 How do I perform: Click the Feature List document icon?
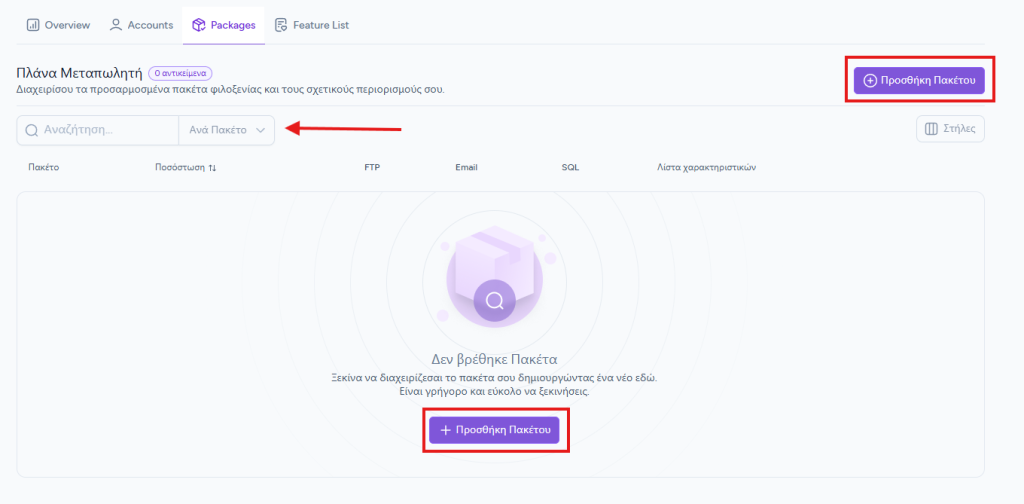(281, 25)
